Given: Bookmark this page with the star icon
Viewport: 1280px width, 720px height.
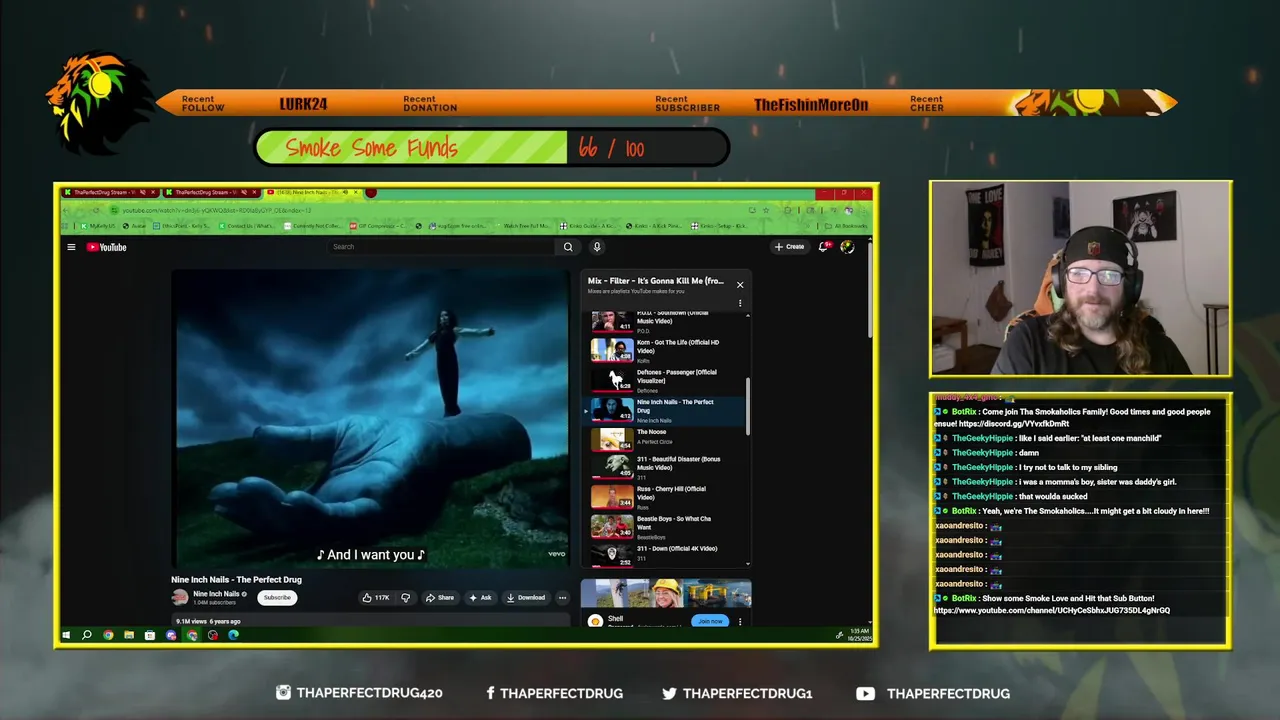Looking at the screenshot, I should point(766,210).
